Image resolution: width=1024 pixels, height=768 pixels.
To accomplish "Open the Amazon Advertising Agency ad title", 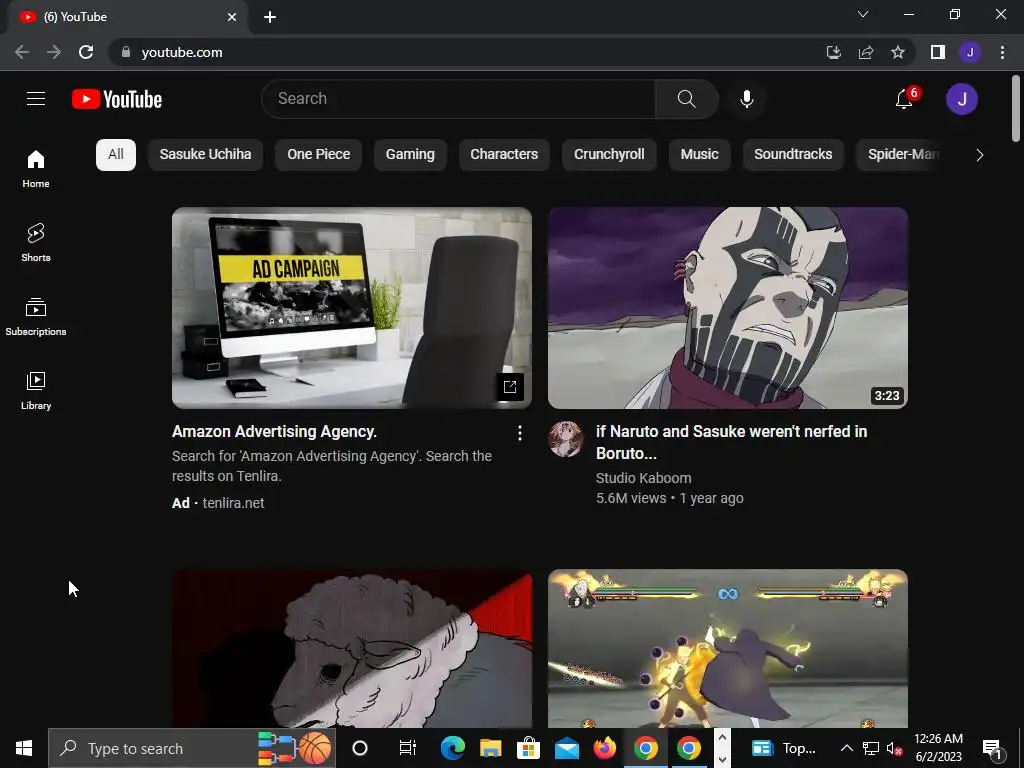I will (274, 432).
